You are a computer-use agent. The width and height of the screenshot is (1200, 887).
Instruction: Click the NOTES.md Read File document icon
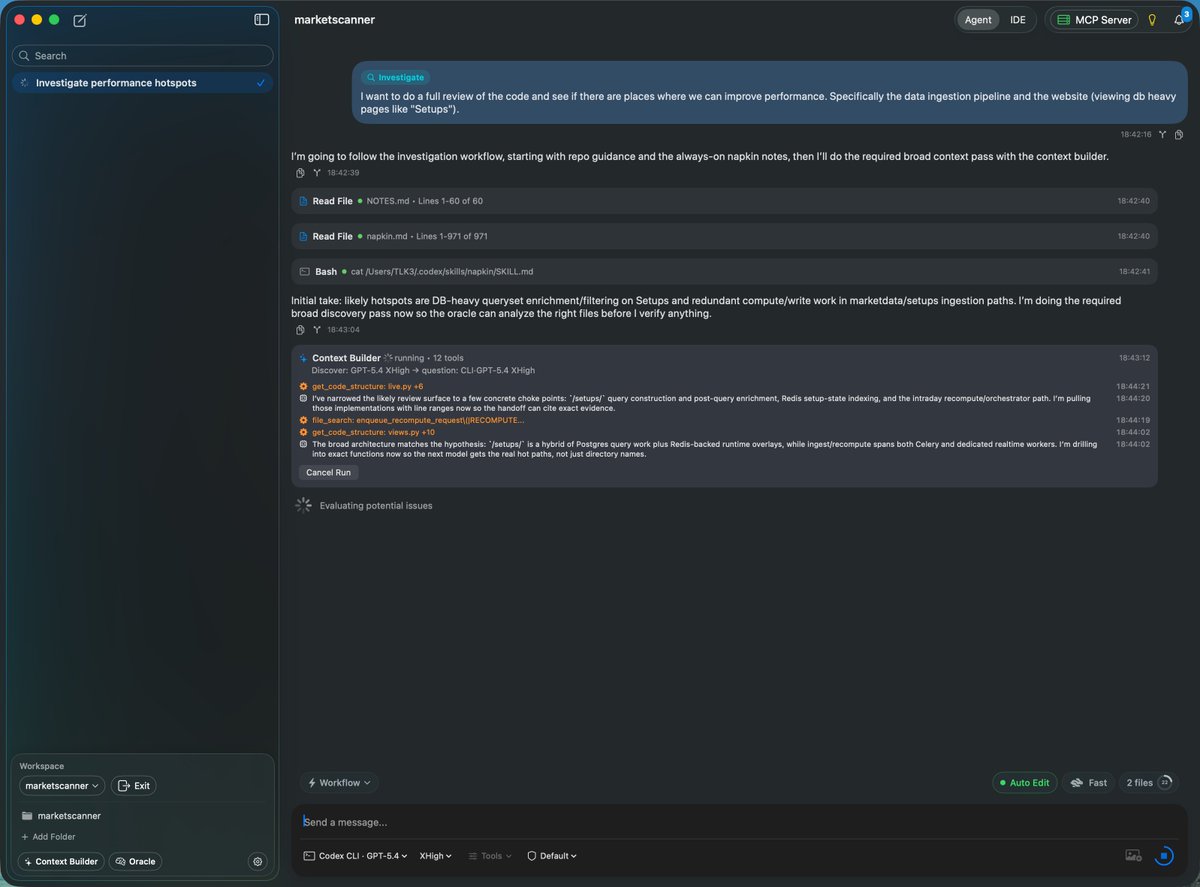pyautogui.click(x=304, y=201)
